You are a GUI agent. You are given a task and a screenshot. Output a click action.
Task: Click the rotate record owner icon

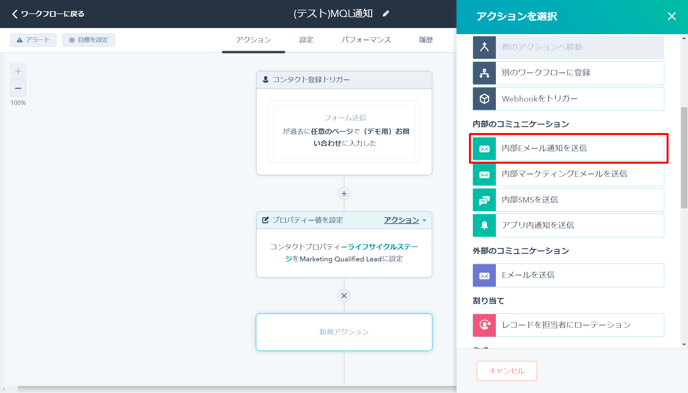[484, 325]
